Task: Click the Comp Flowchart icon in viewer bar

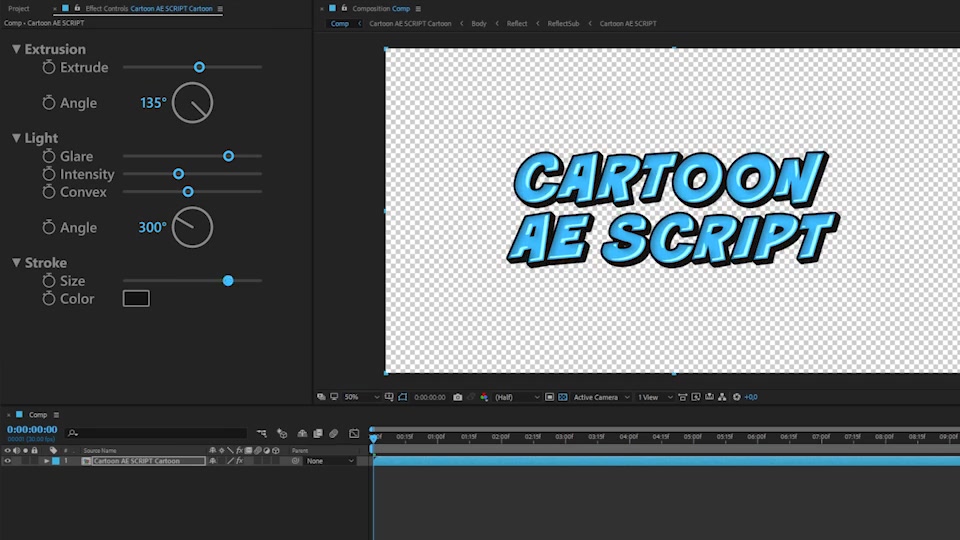Action: (x=722, y=397)
